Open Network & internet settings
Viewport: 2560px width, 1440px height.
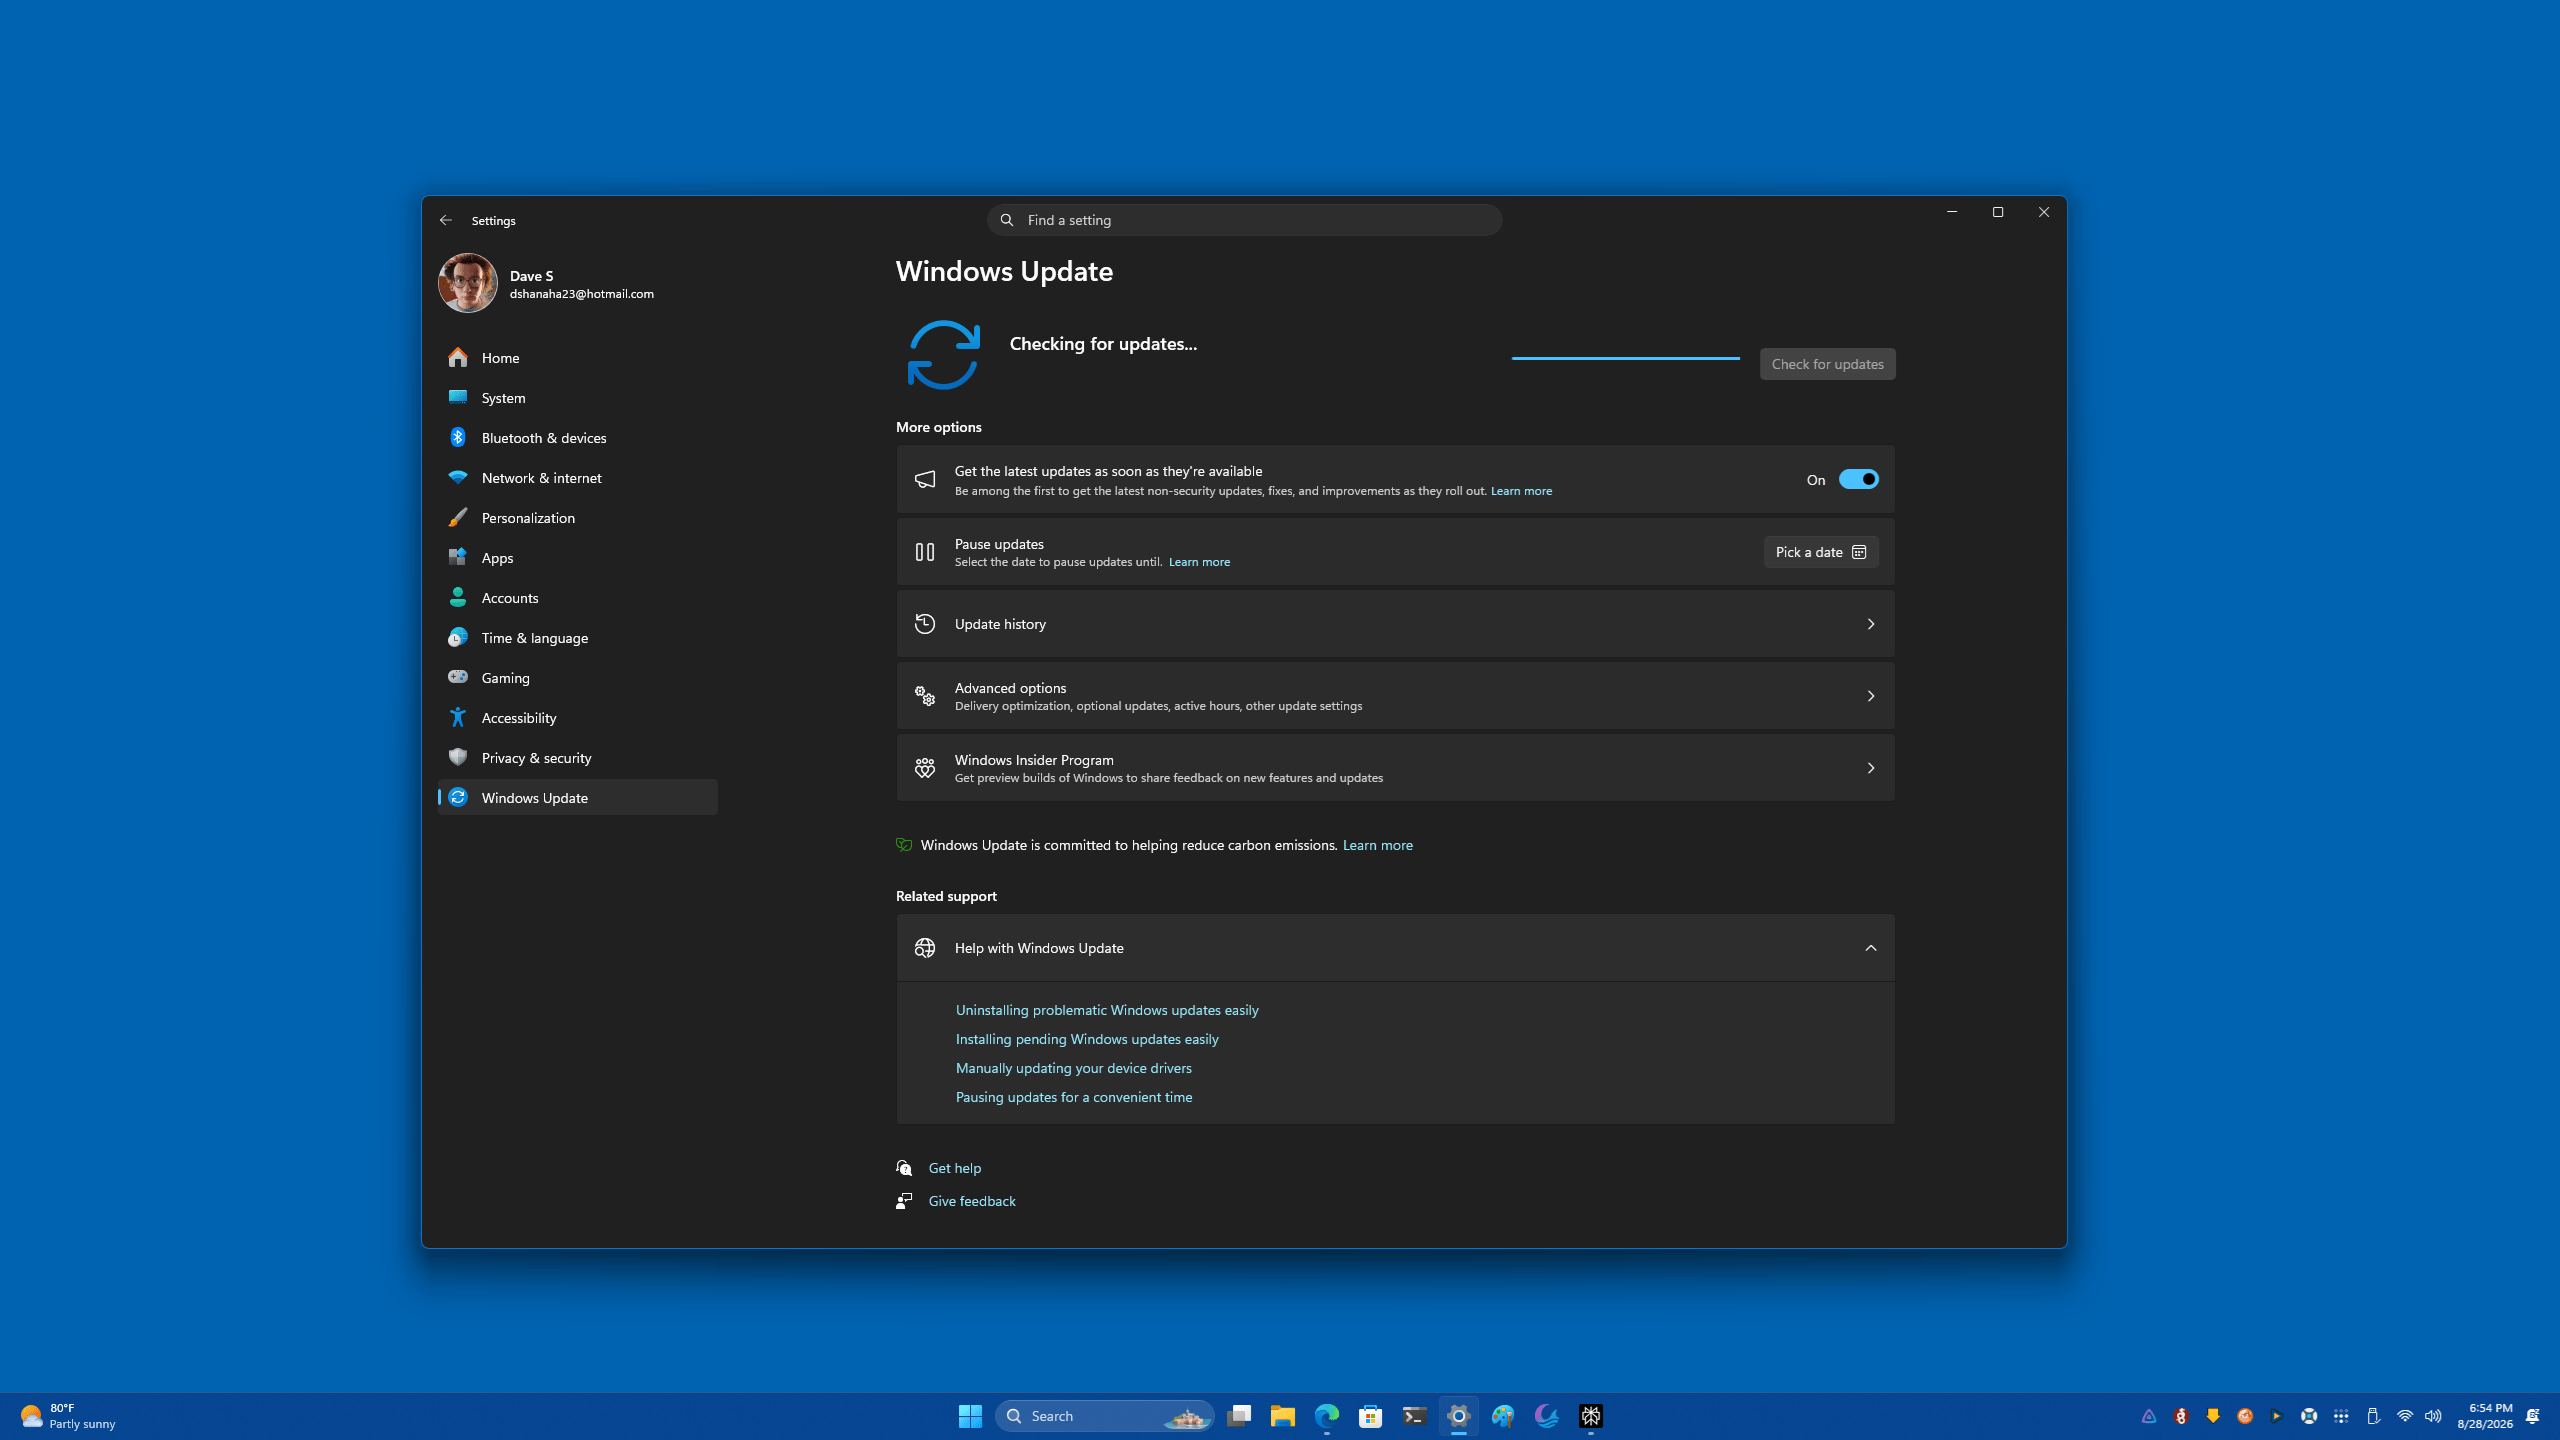(578, 477)
